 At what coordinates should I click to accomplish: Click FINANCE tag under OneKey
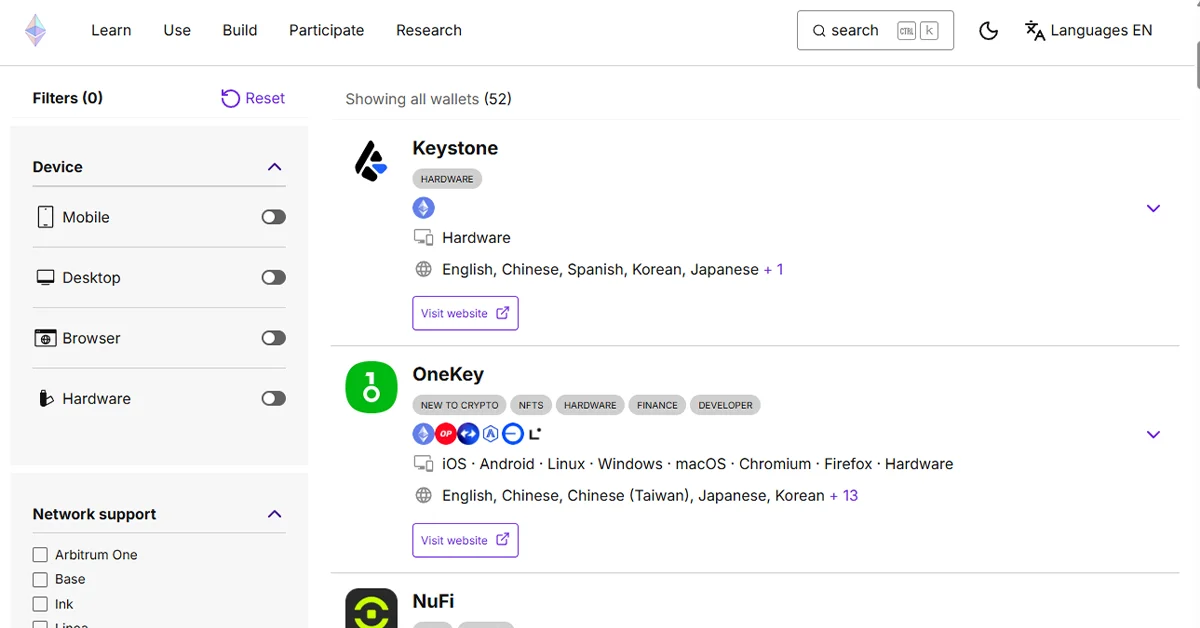657,405
